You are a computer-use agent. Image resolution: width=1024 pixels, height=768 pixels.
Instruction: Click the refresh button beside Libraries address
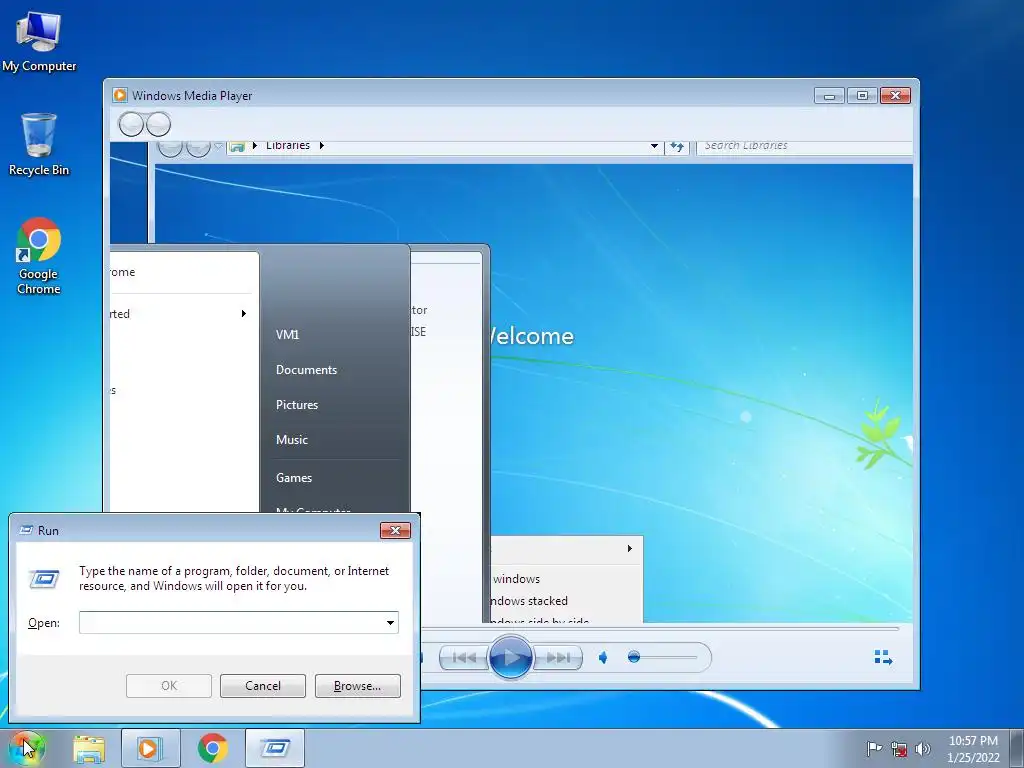pos(677,146)
